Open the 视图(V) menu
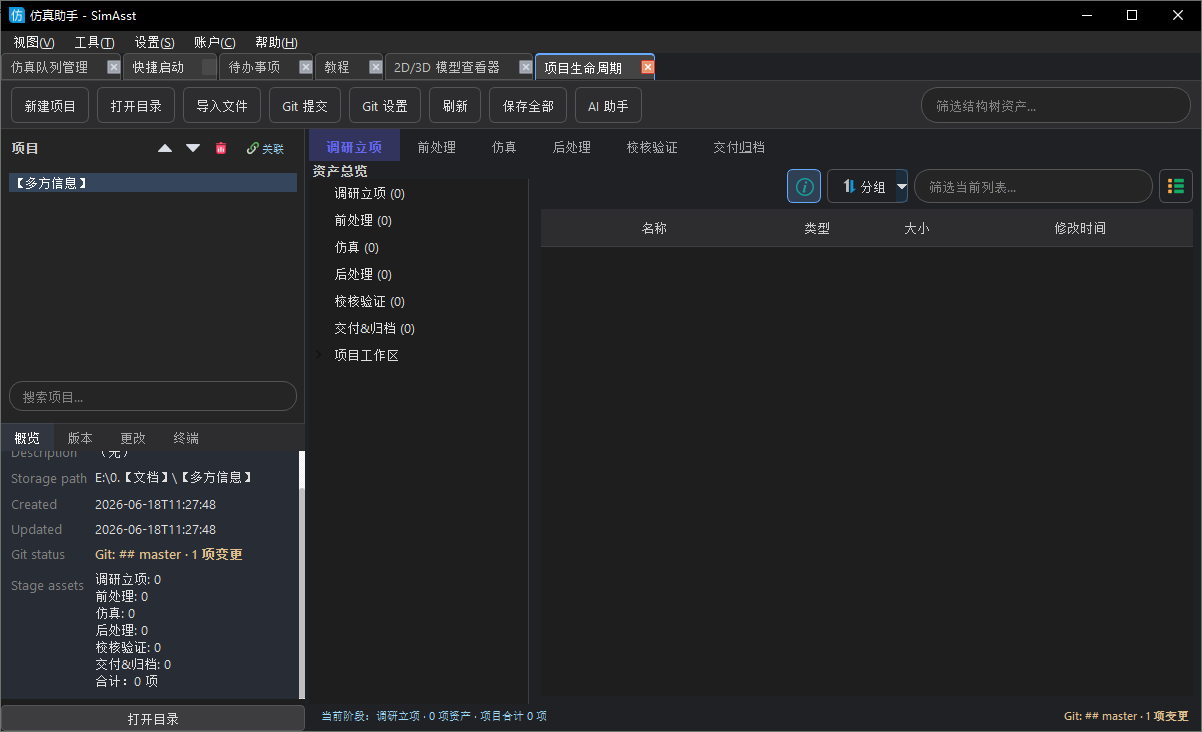This screenshot has height=732, width=1202. click(x=34, y=42)
